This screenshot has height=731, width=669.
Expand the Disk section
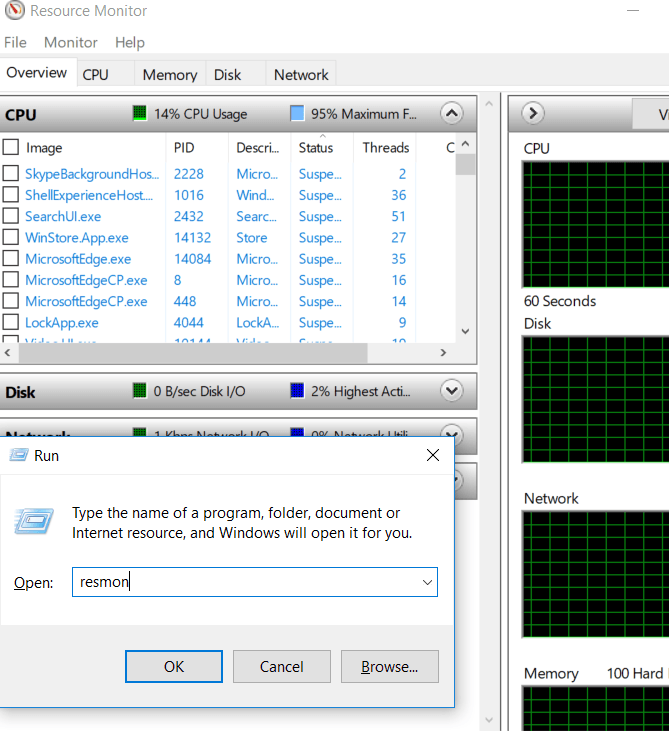point(452,391)
